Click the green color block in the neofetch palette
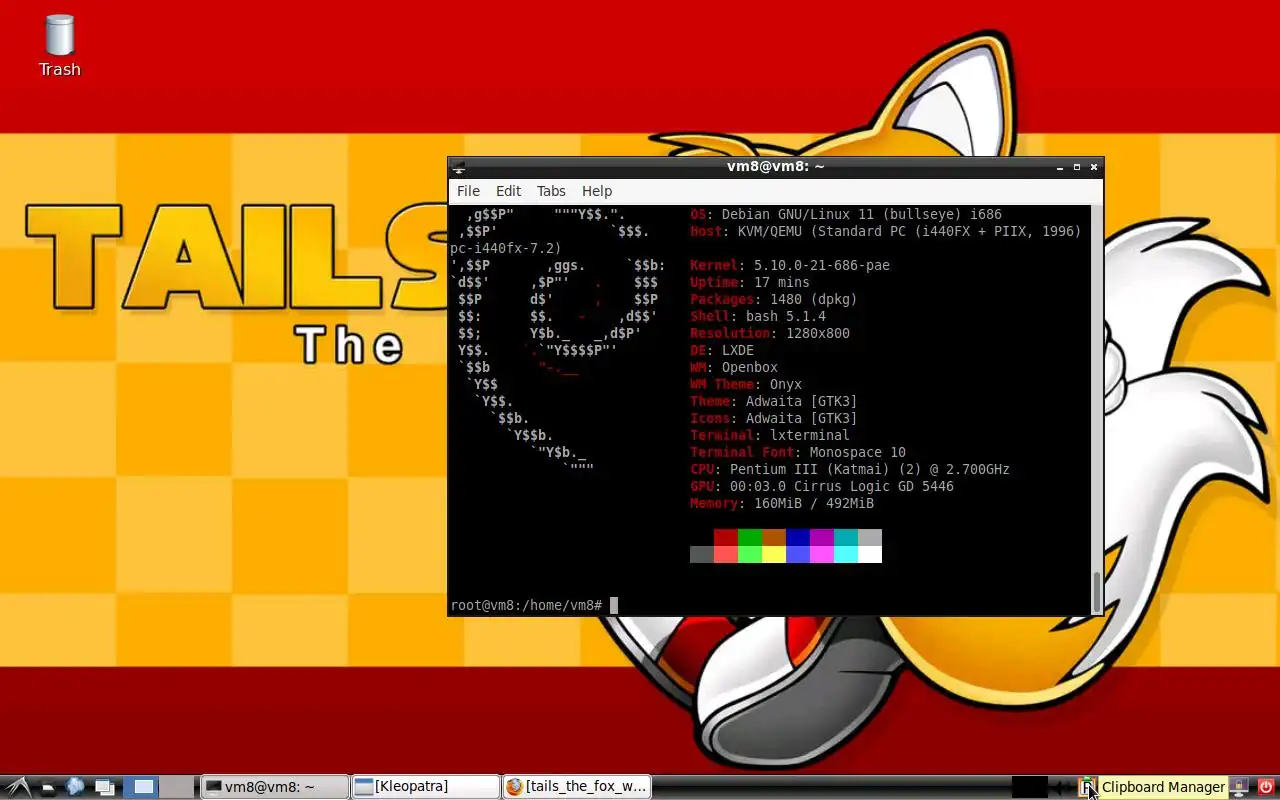 pos(749,538)
